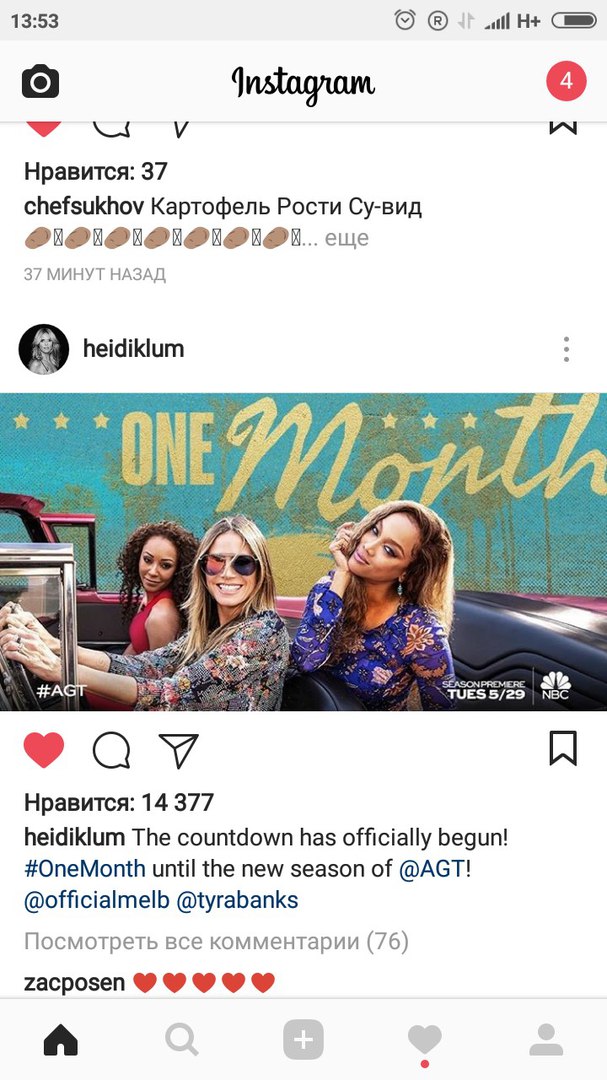Open the Search tab magnifier
607x1080 pixels.
point(182,1039)
